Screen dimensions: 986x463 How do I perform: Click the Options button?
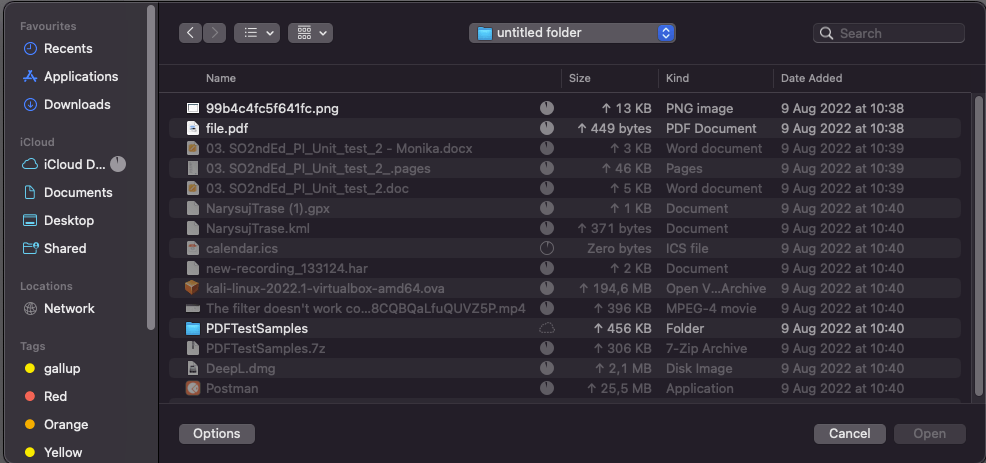tap(217, 433)
